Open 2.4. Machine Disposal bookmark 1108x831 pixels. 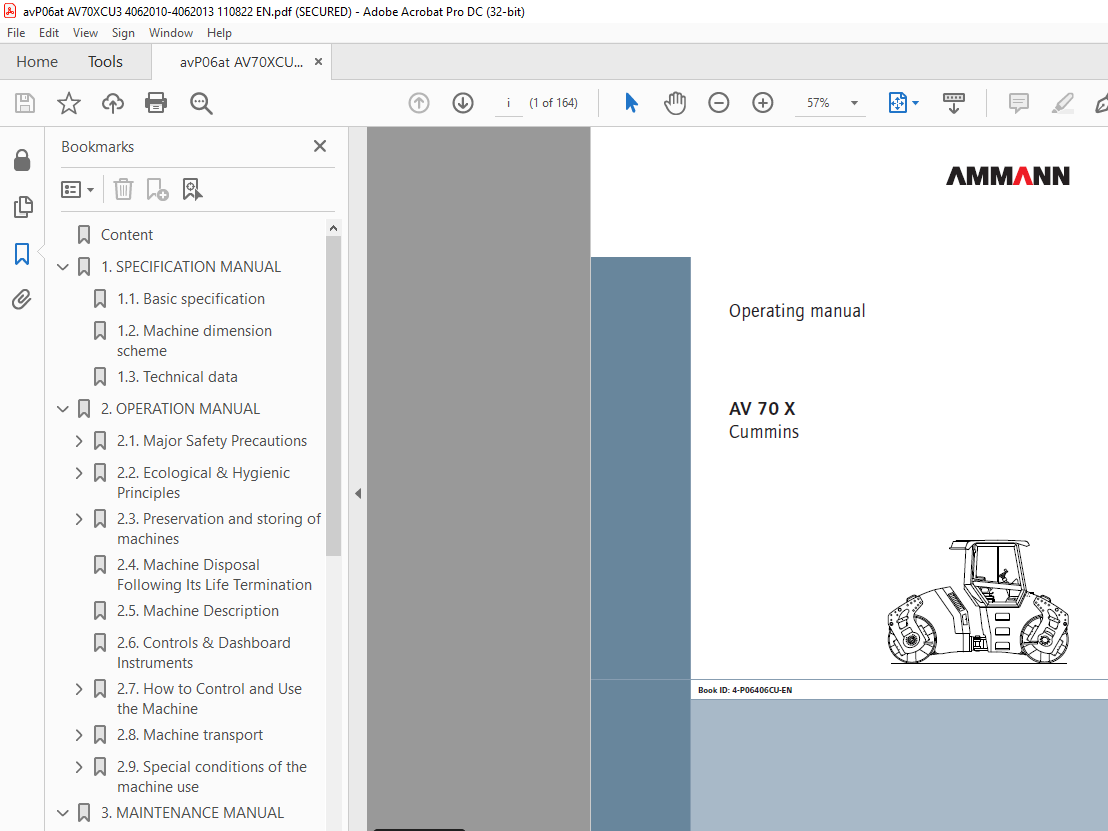[214, 574]
